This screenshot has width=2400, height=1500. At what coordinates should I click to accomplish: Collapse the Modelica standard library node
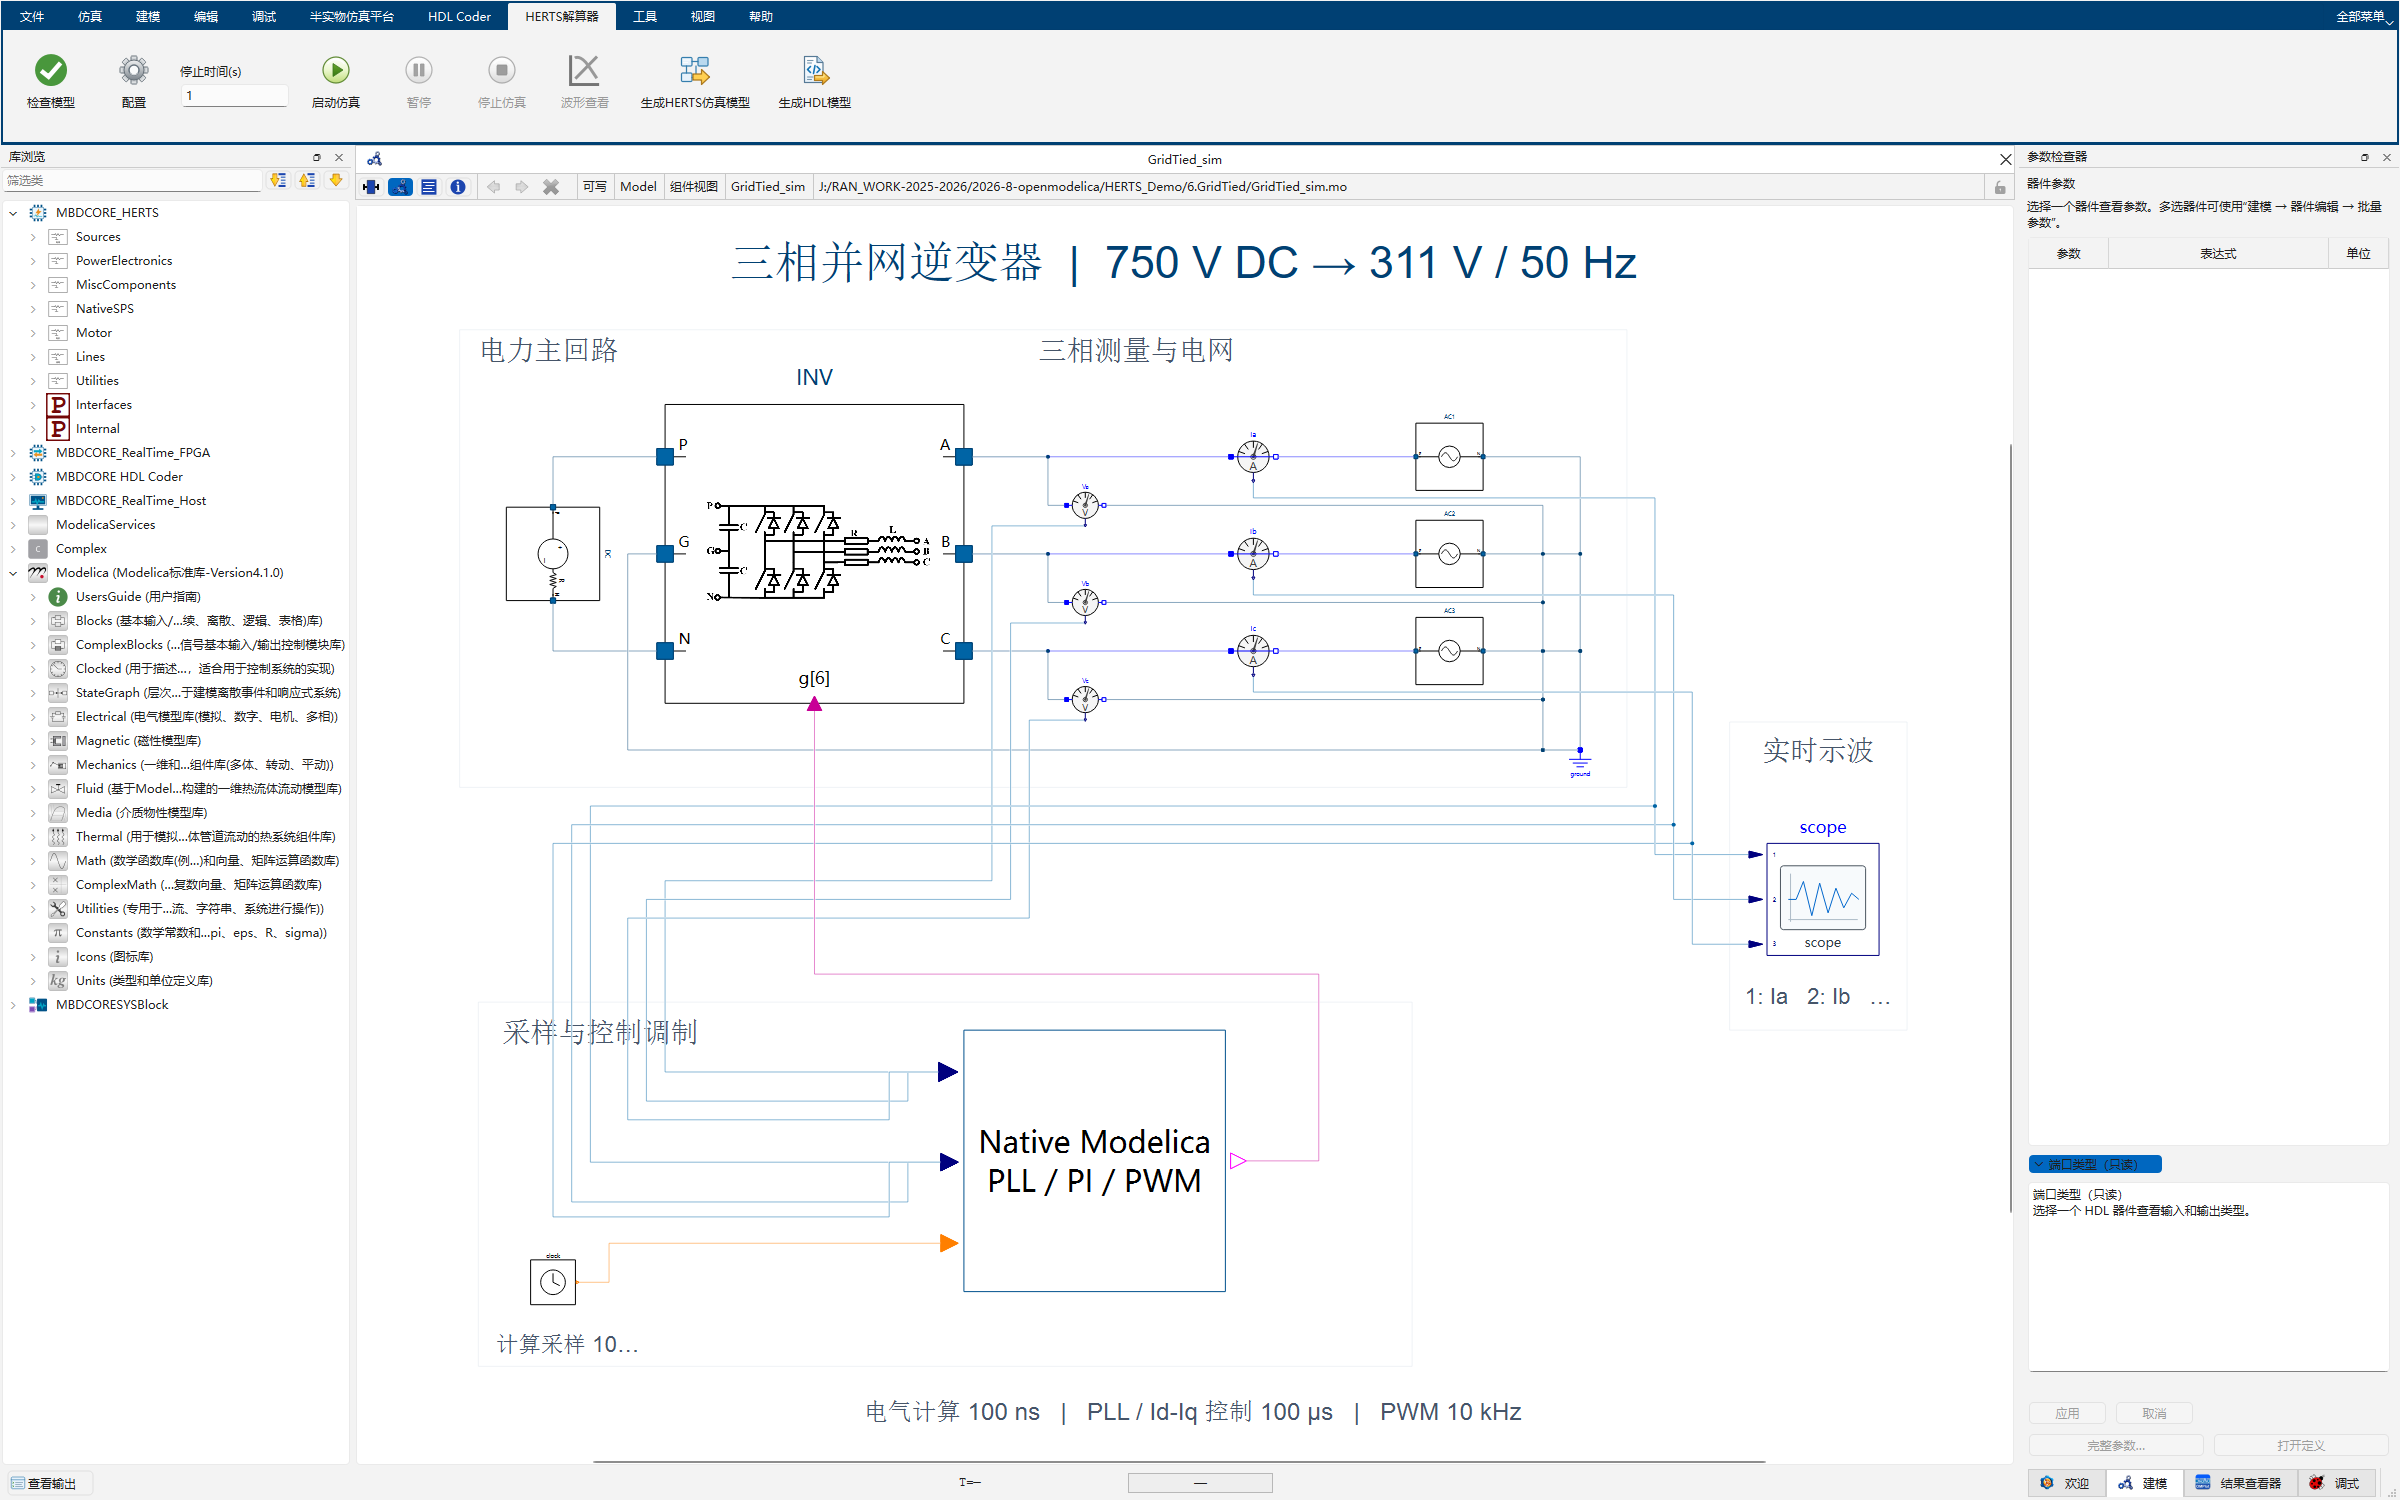click(13, 573)
